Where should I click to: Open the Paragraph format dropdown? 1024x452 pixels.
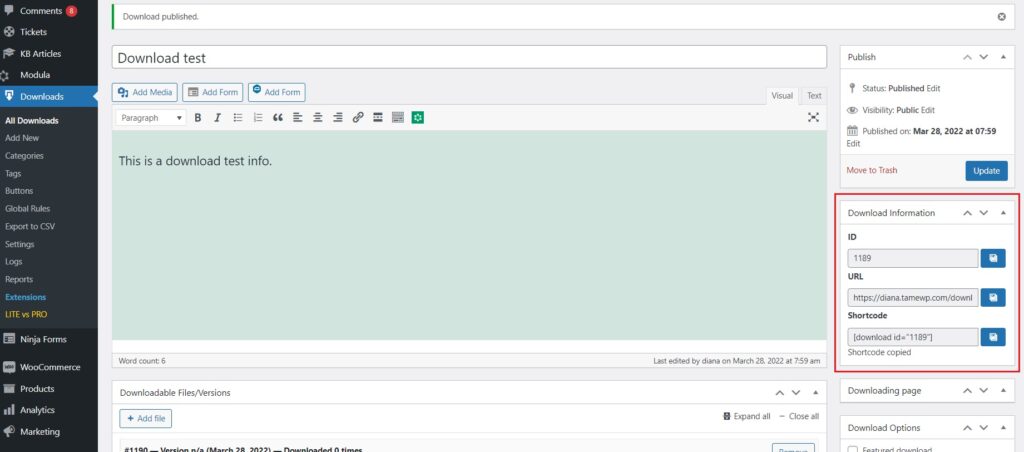click(x=151, y=118)
